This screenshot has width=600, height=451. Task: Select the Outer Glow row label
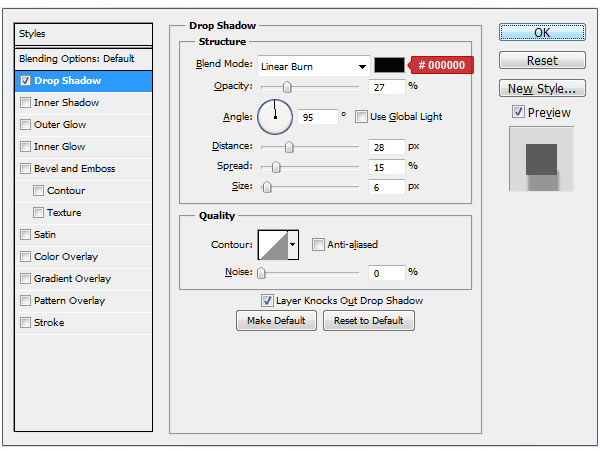pos(60,125)
